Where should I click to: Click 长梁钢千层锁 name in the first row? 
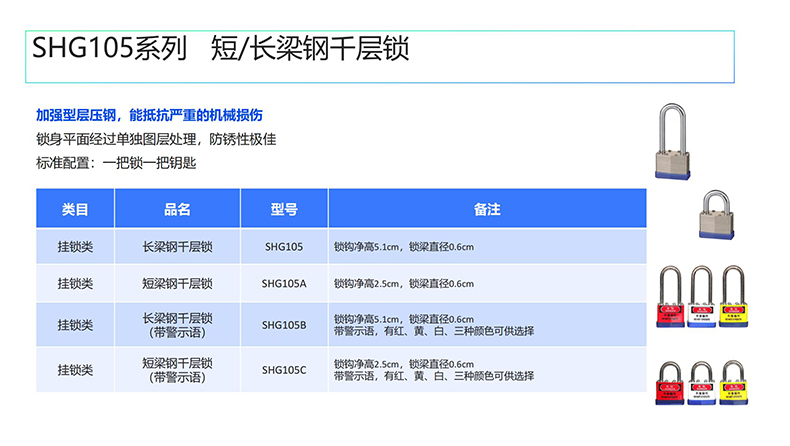coord(177,246)
